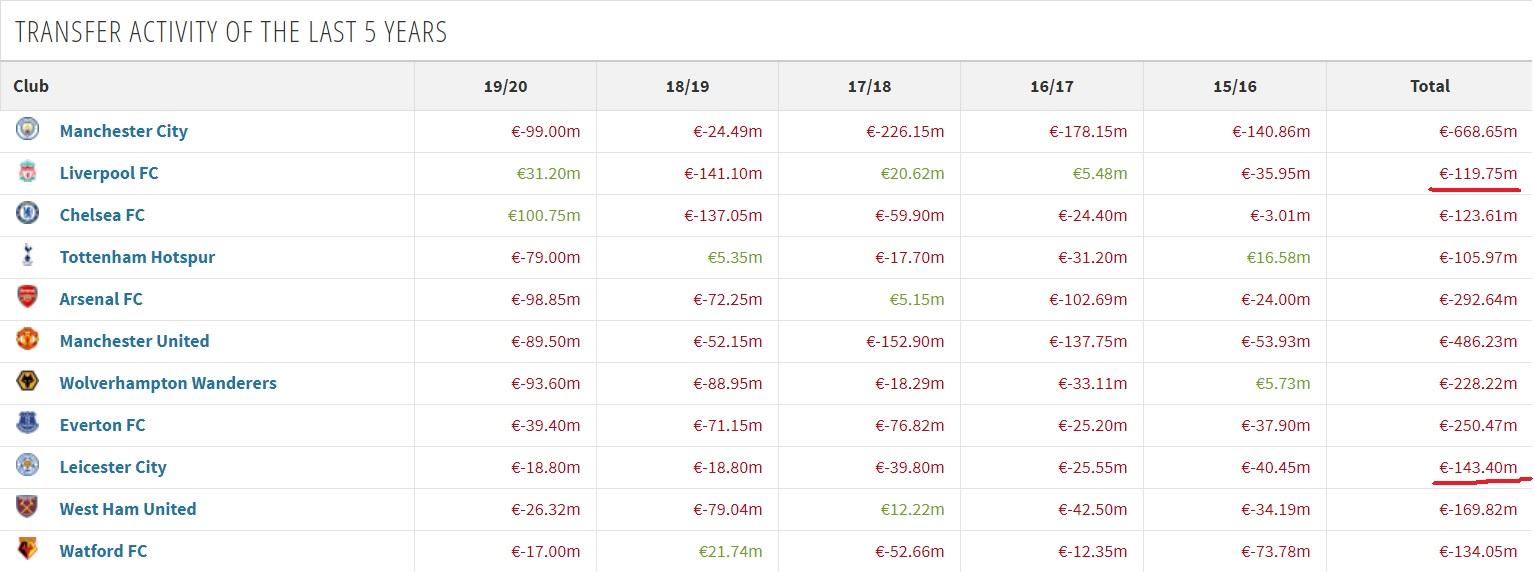Click the Manchester United crest icon
Viewport: 1534px width, 572px height.
[x=28, y=339]
